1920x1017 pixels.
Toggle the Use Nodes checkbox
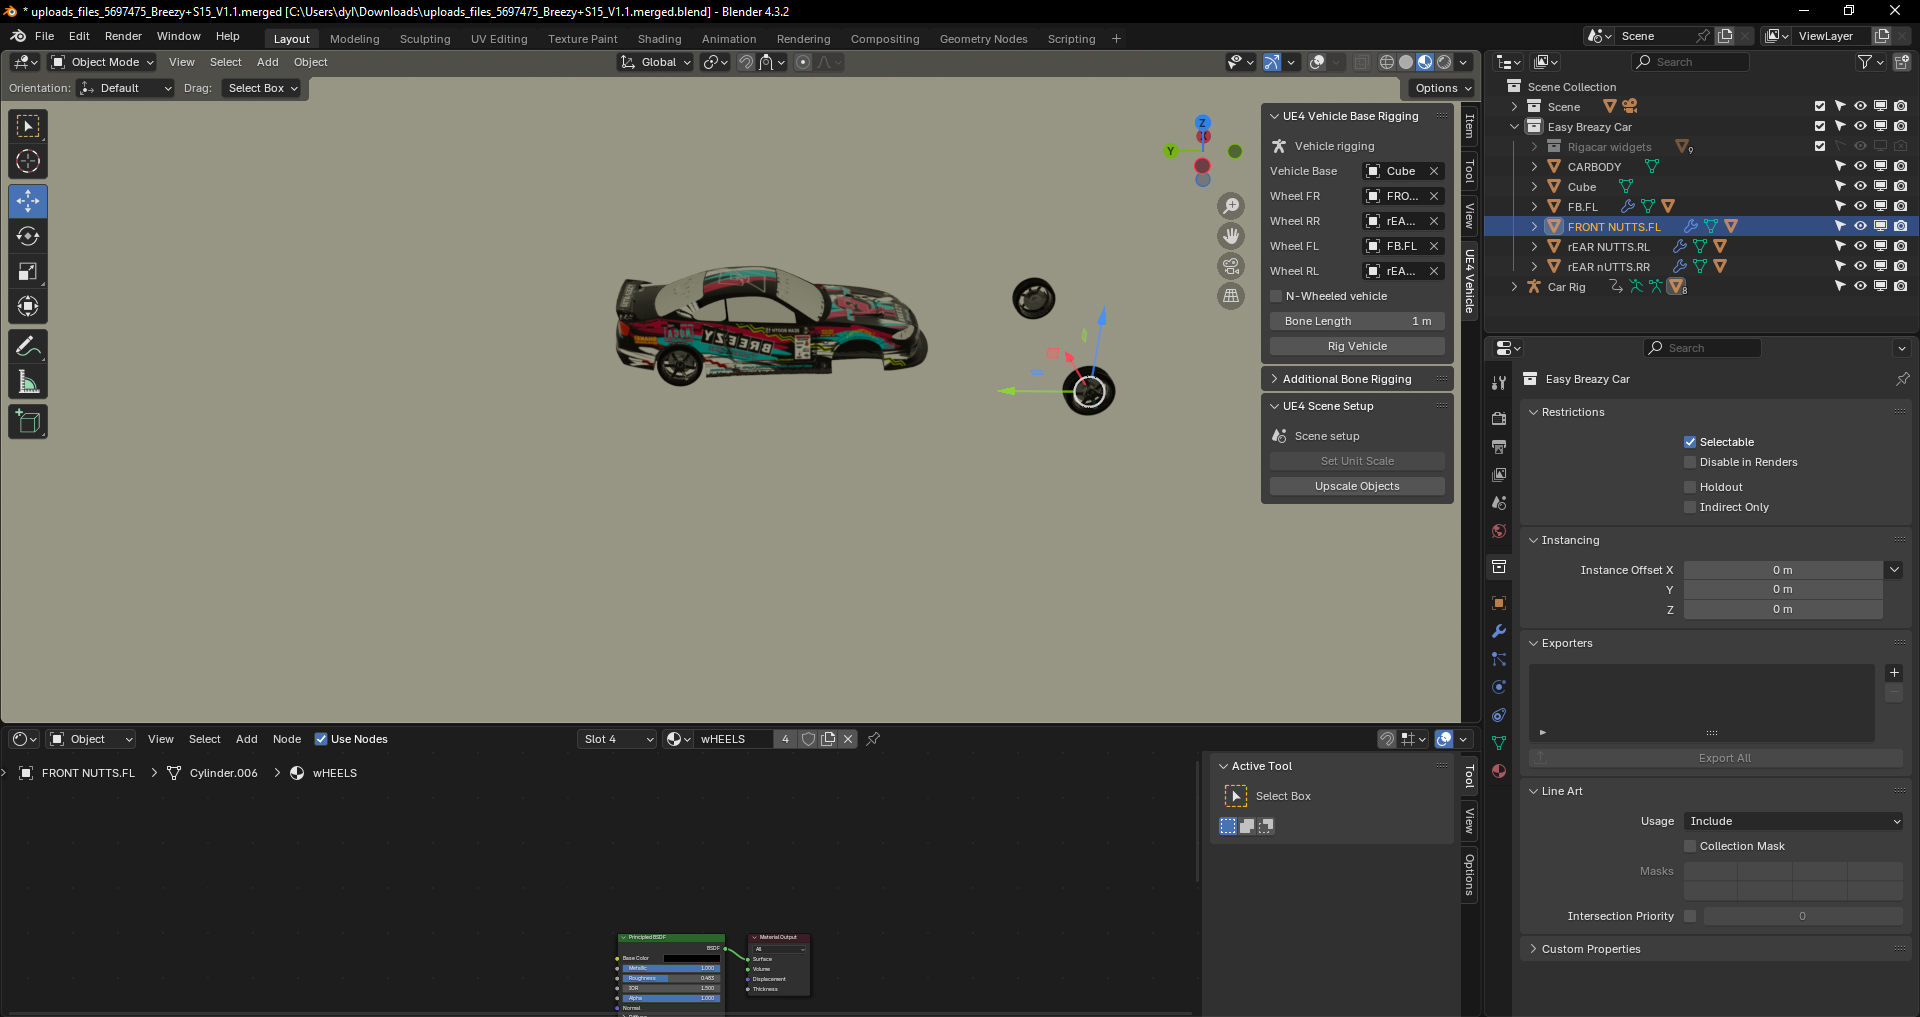coord(321,739)
